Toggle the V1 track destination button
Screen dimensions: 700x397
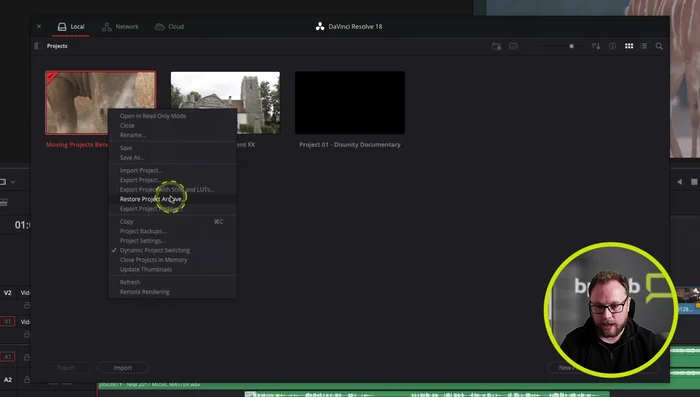click(7, 322)
